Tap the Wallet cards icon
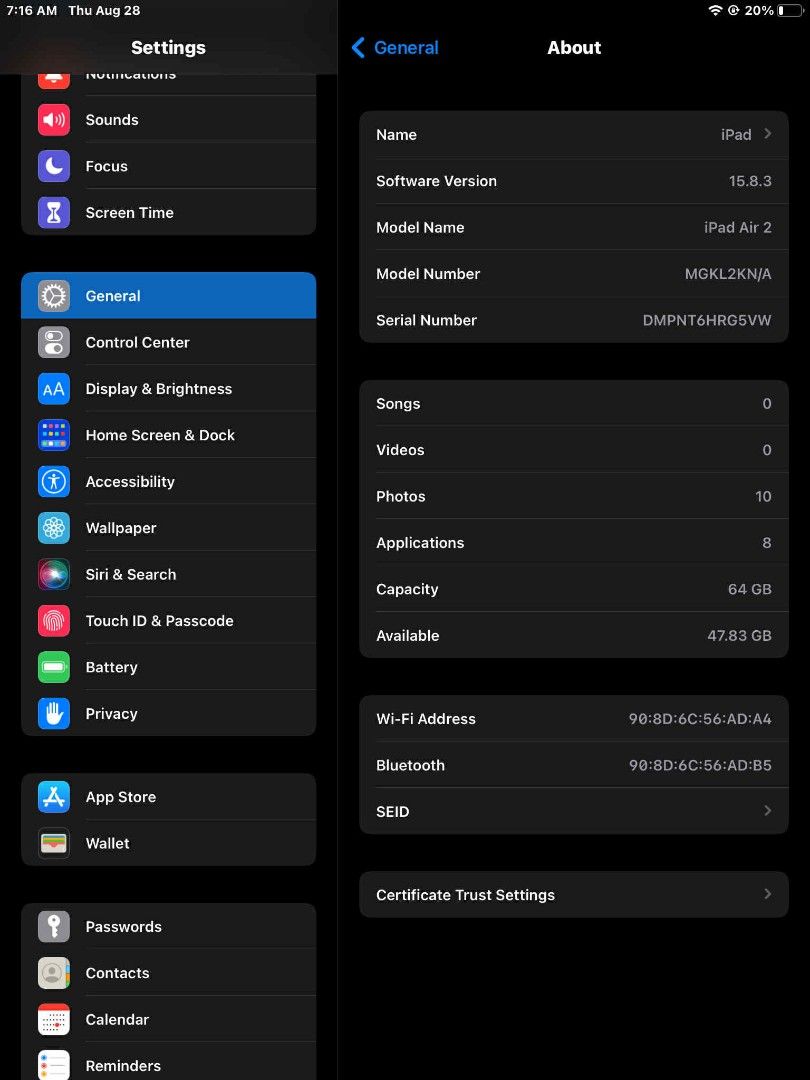This screenshot has width=810, height=1080. pos(54,843)
